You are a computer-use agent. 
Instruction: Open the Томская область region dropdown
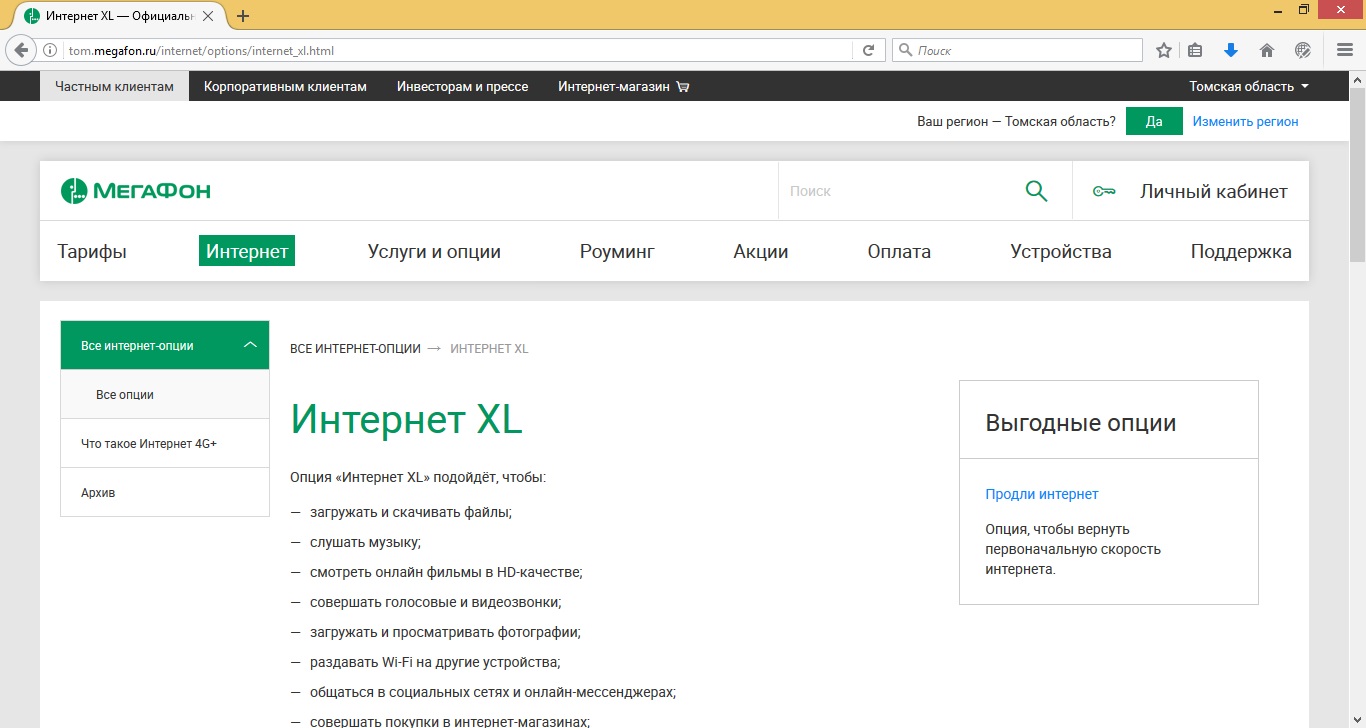[x=1248, y=87]
